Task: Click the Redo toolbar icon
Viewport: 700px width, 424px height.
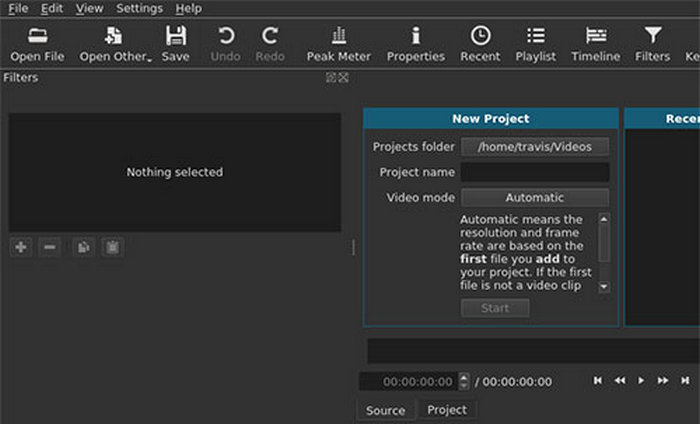Action: click(x=270, y=44)
